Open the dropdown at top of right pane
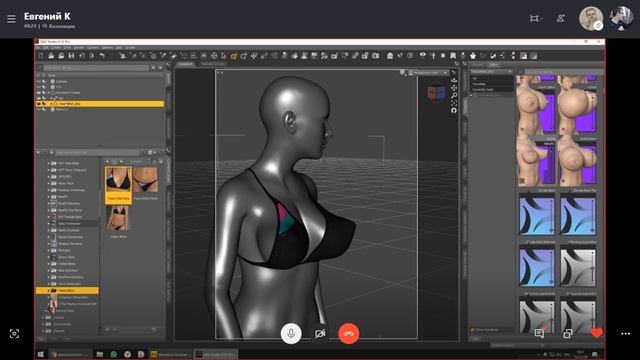 pos(491,72)
